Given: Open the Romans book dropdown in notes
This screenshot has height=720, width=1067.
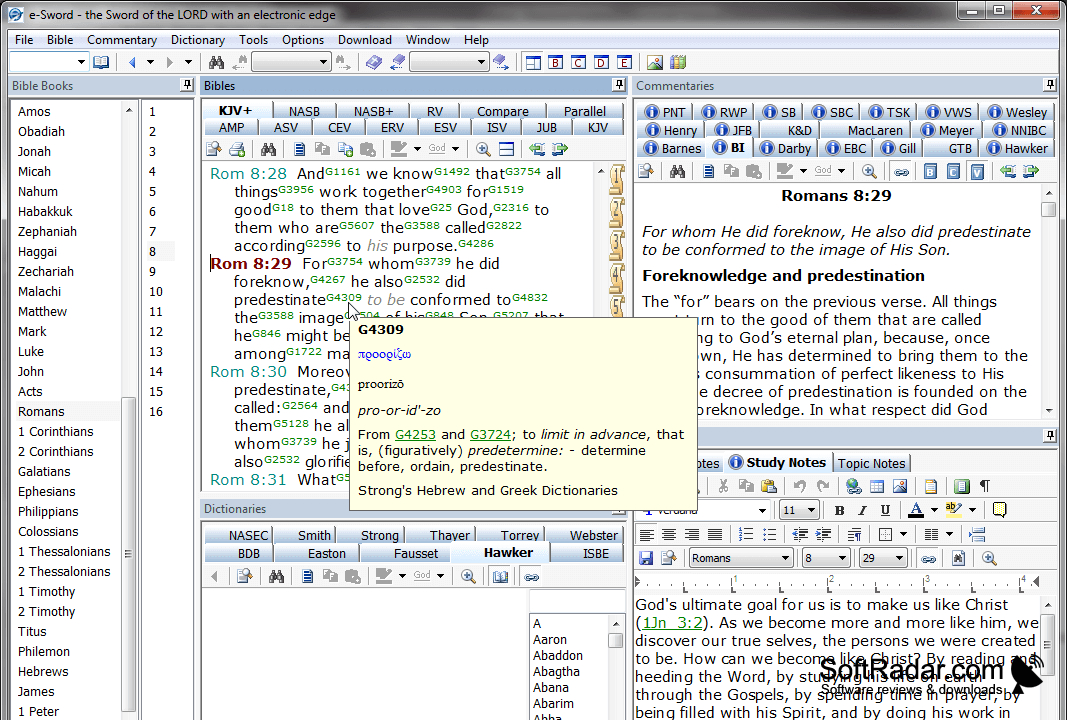Looking at the screenshot, I should point(740,558).
